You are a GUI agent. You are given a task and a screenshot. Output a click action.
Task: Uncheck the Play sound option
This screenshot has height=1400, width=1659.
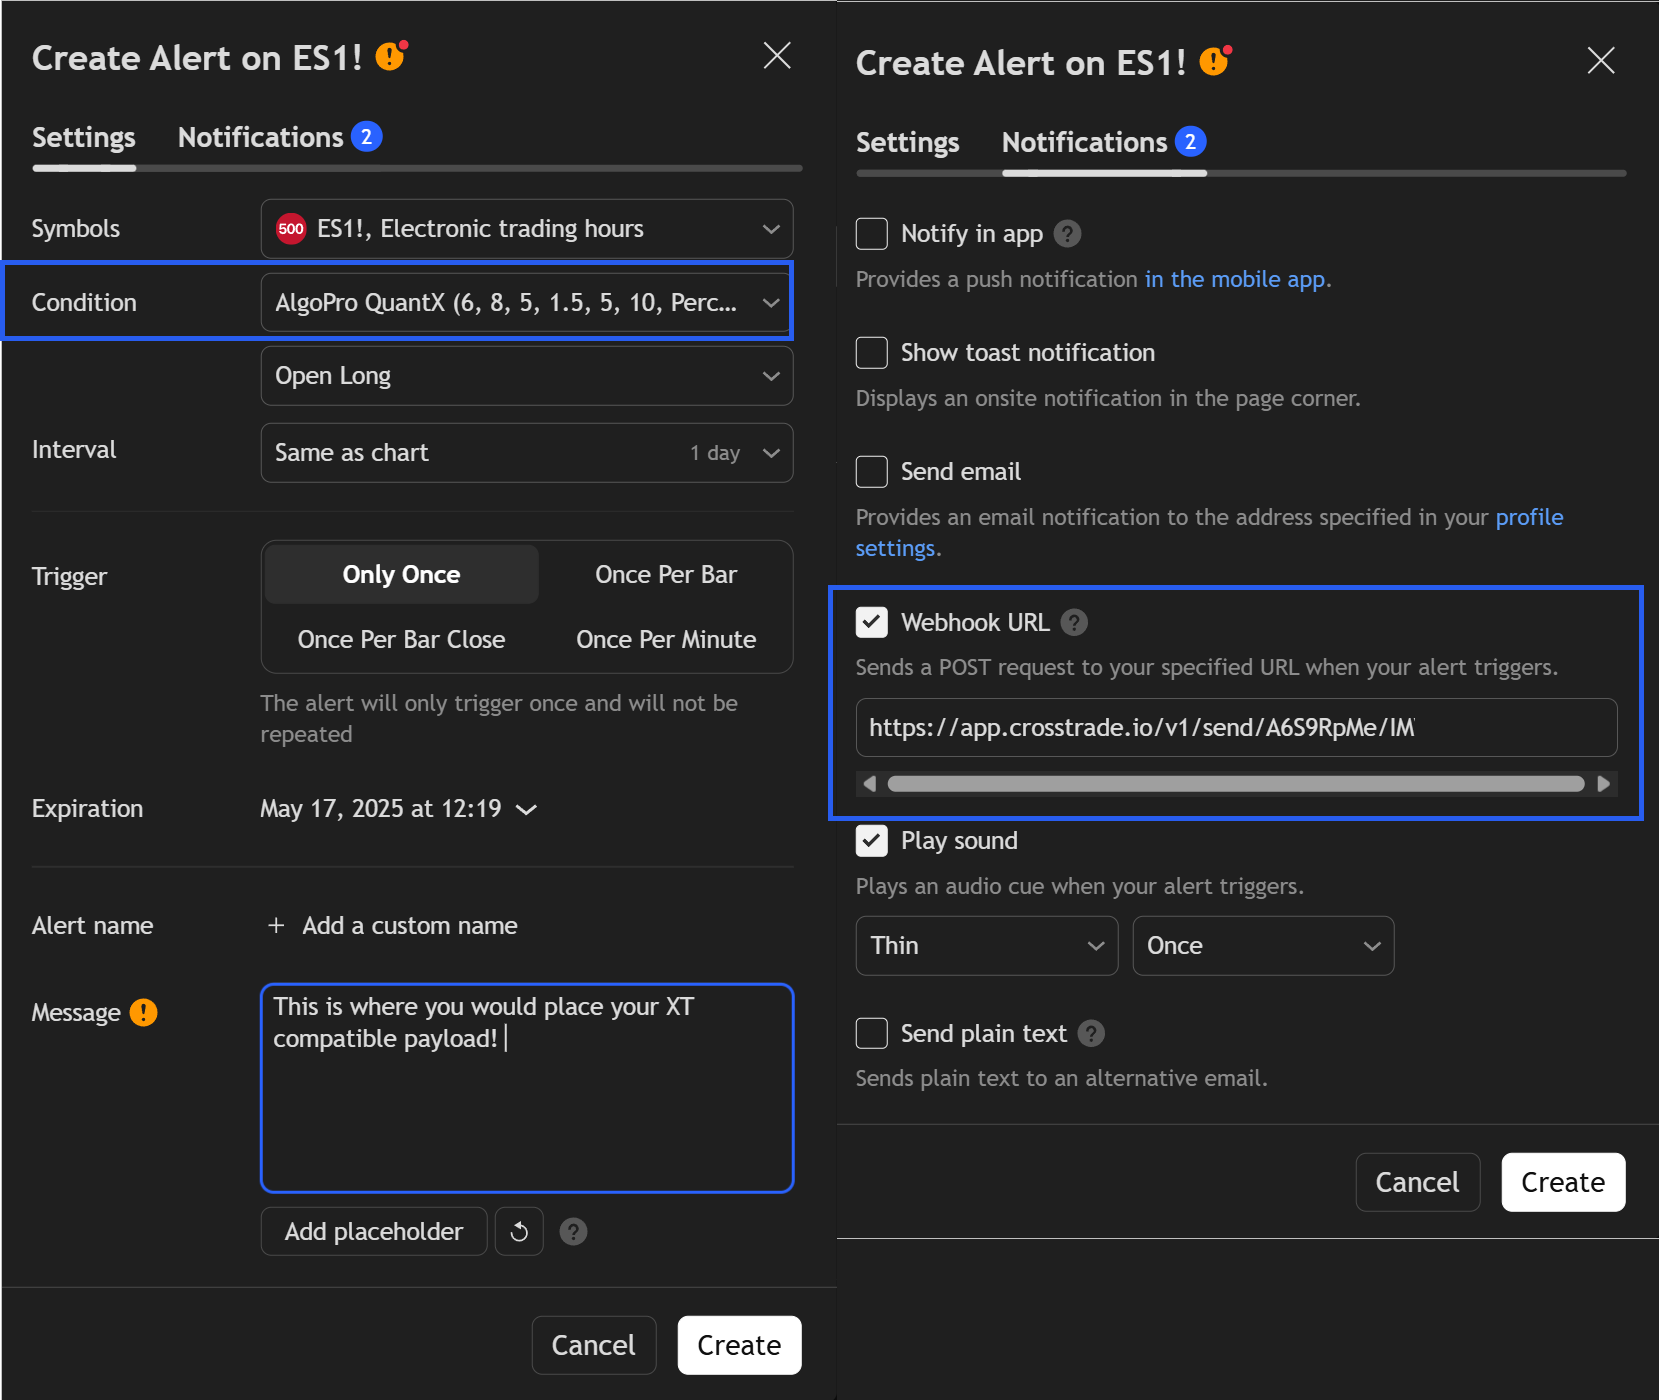click(x=871, y=841)
